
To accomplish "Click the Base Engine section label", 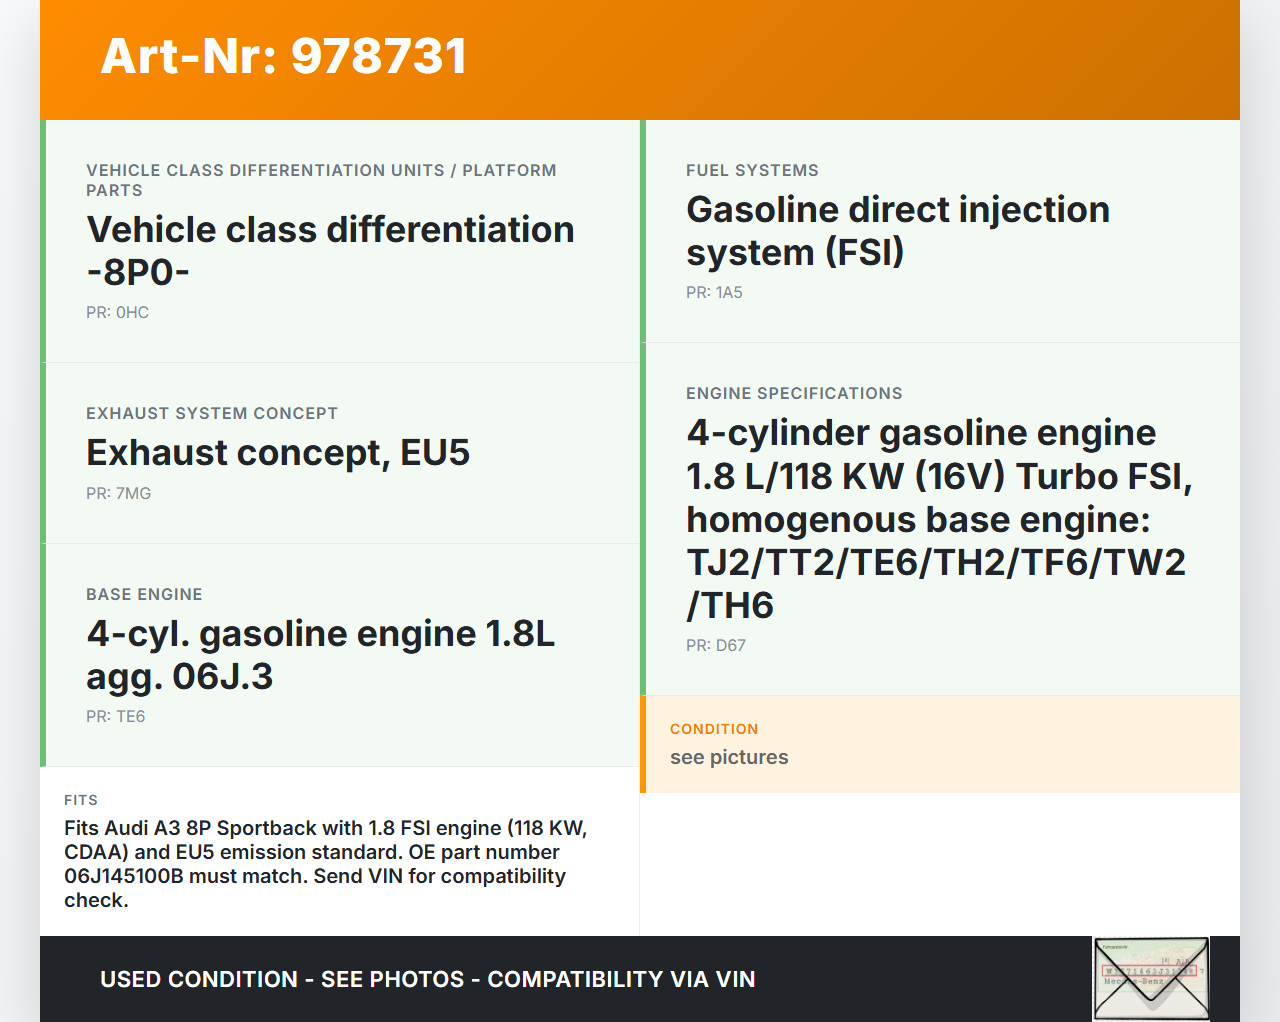I will 144,594.
